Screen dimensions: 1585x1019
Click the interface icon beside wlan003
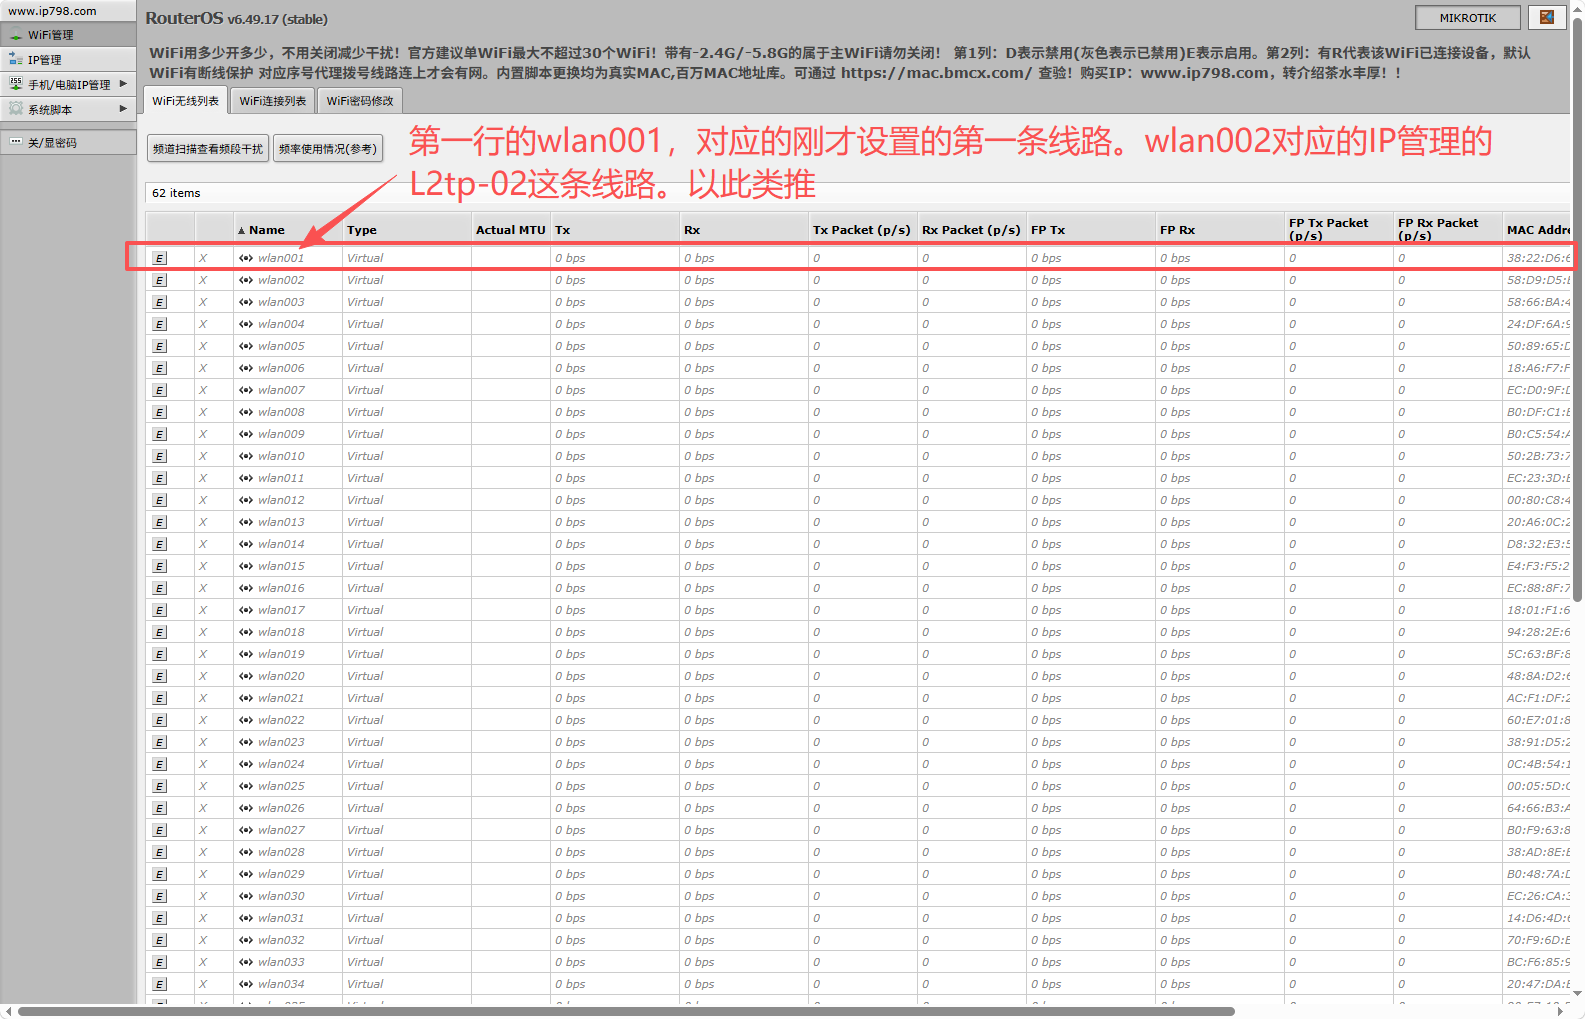click(x=246, y=302)
